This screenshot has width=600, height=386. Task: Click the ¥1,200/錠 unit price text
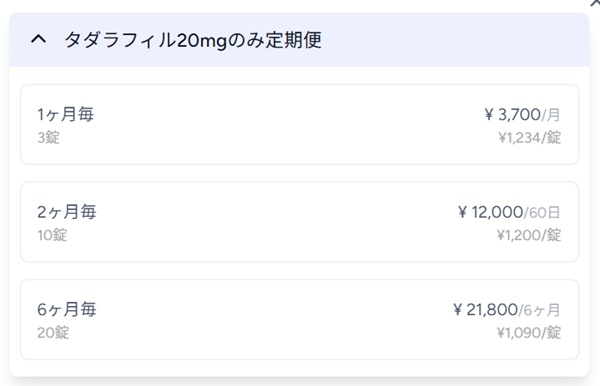529,235
